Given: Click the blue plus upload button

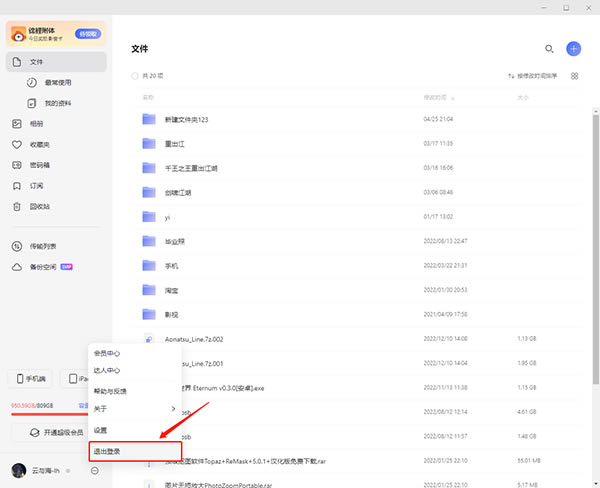Looking at the screenshot, I should [573, 48].
